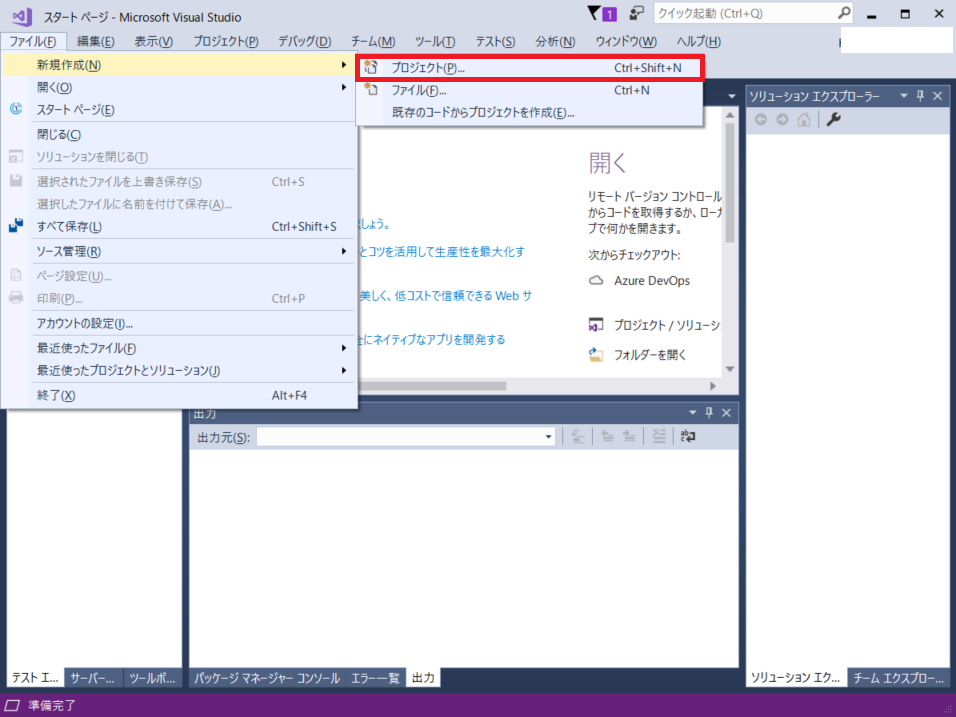Switch to パッケージ マネージャー コンソール tab
The width and height of the screenshot is (956, 717).
tap(267, 677)
